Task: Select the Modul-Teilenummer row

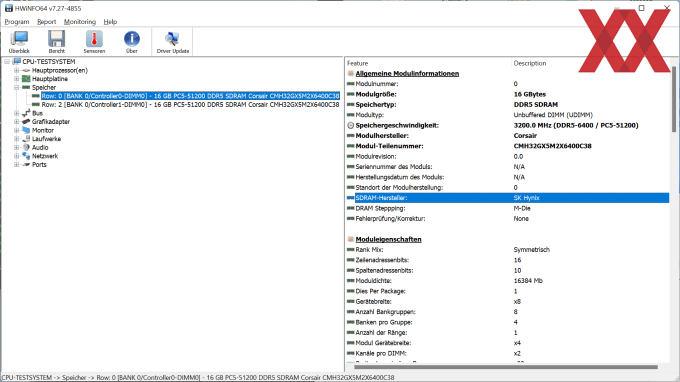Action: pos(508,146)
